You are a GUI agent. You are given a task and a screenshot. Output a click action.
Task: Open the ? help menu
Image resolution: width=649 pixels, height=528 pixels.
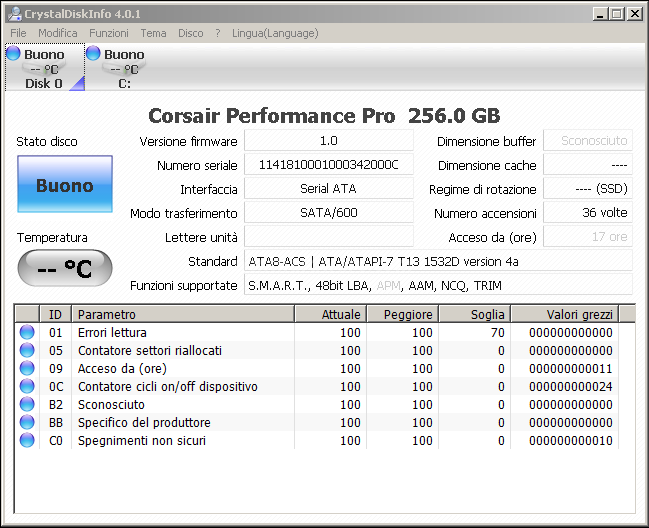tap(218, 33)
